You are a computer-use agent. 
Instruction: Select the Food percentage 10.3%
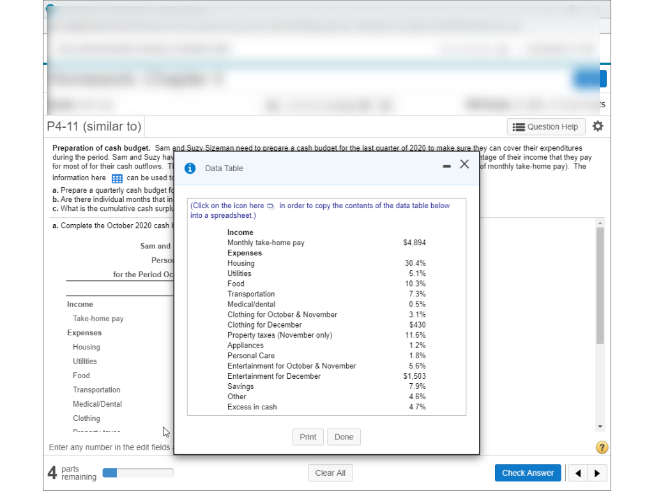point(415,284)
